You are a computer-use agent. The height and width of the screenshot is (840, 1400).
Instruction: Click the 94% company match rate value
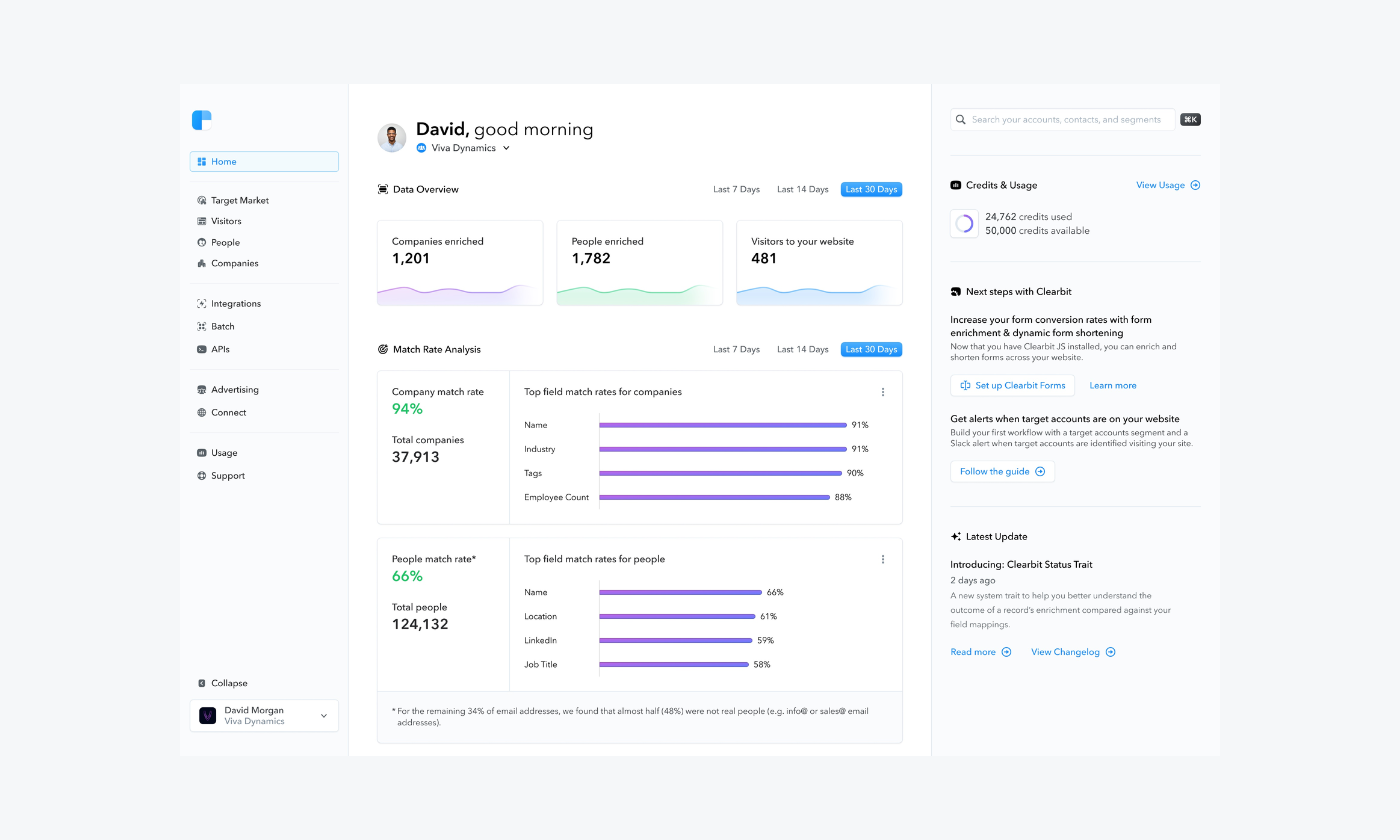pyautogui.click(x=407, y=409)
